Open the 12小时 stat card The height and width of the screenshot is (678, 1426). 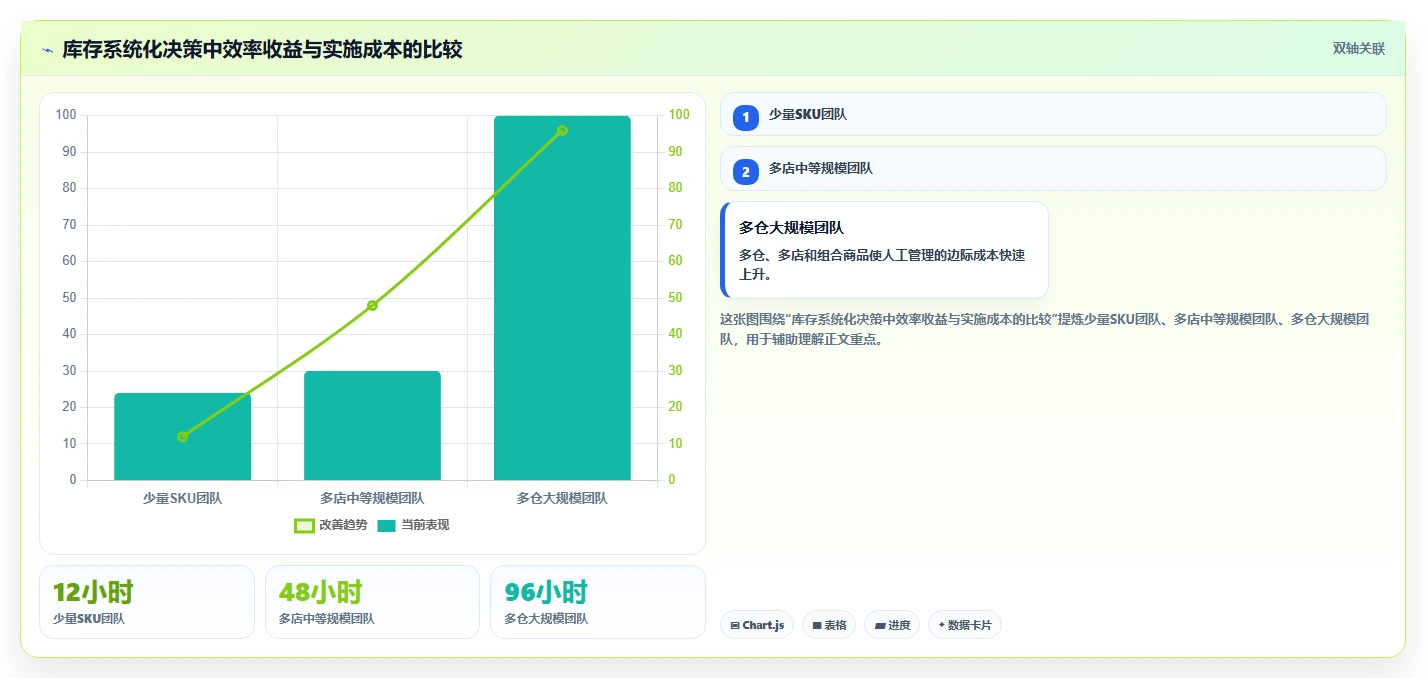[147, 602]
